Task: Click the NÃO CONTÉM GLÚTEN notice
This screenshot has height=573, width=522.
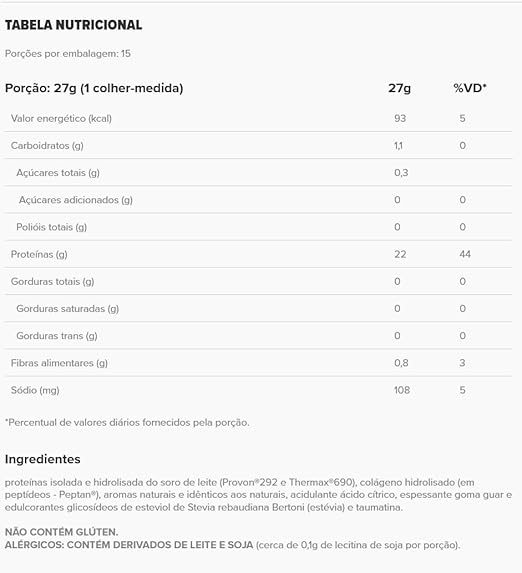Action: (x=61, y=532)
